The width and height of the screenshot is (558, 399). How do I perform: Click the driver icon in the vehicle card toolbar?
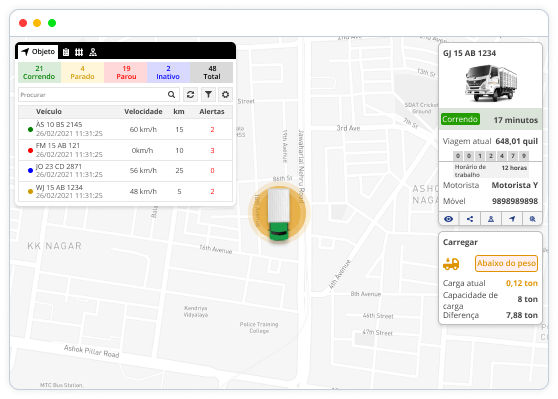click(x=491, y=219)
